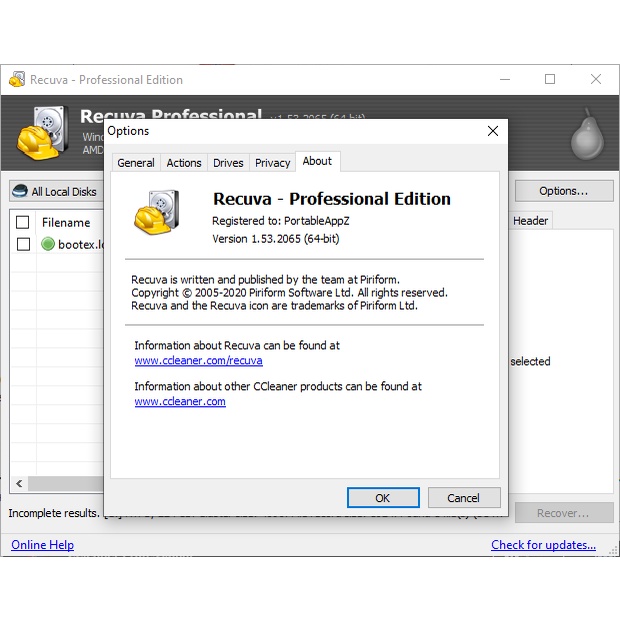Click the disk icon beside All Local Disks
Image resolution: width=620 pixels, height=620 pixels.
pos(19,191)
